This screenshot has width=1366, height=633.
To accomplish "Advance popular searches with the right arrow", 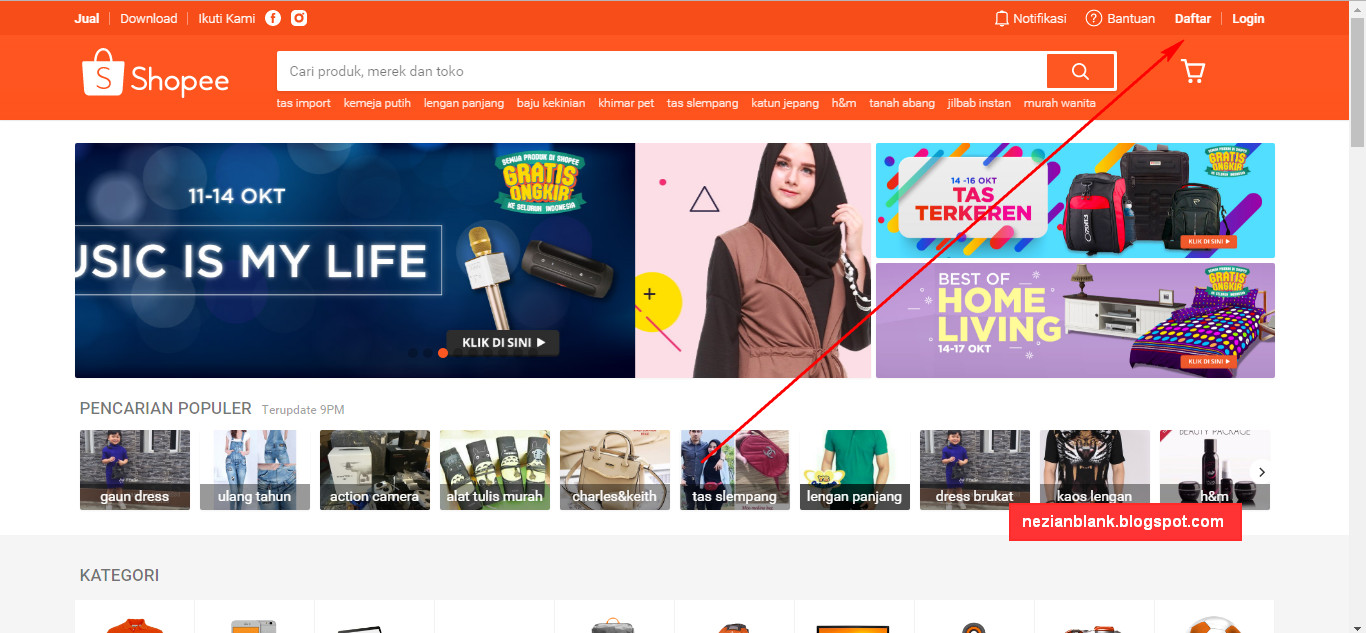I will (1261, 471).
